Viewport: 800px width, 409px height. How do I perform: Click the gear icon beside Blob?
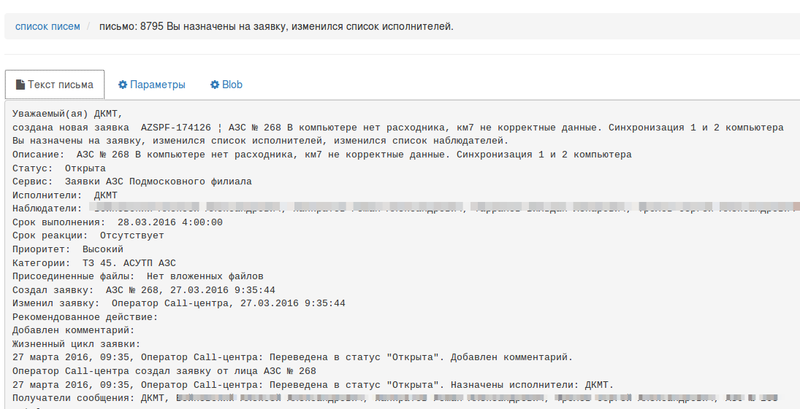click(214, 85)
